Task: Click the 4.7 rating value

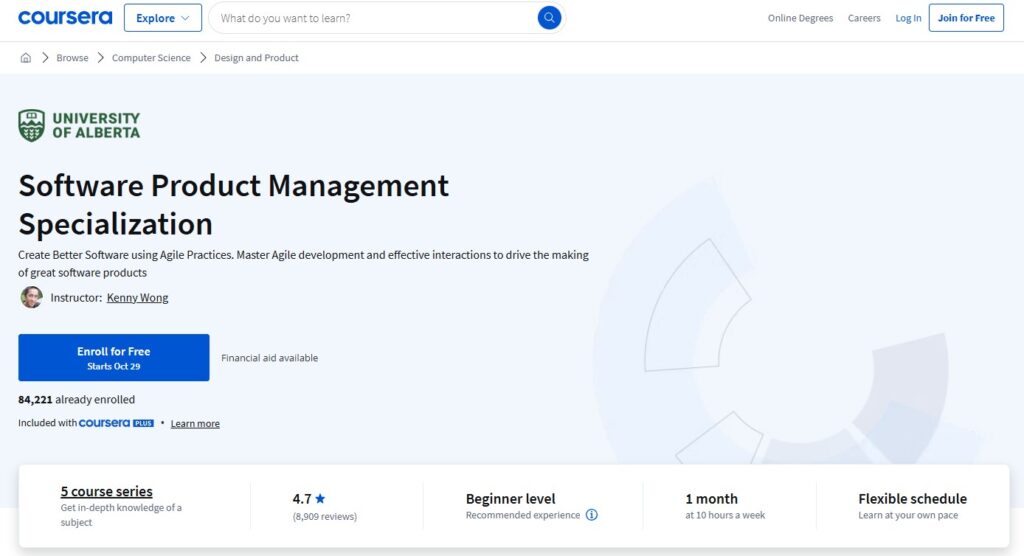Action: pyautogui.click(x=302, y=499)
